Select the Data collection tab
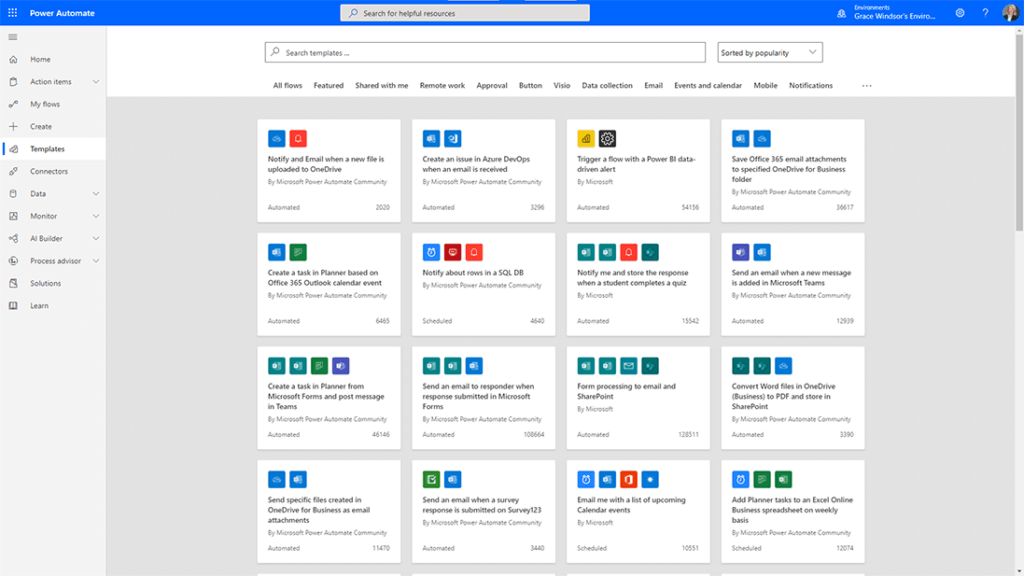Viewport: 1024px width, 576px height. point(607,86)
